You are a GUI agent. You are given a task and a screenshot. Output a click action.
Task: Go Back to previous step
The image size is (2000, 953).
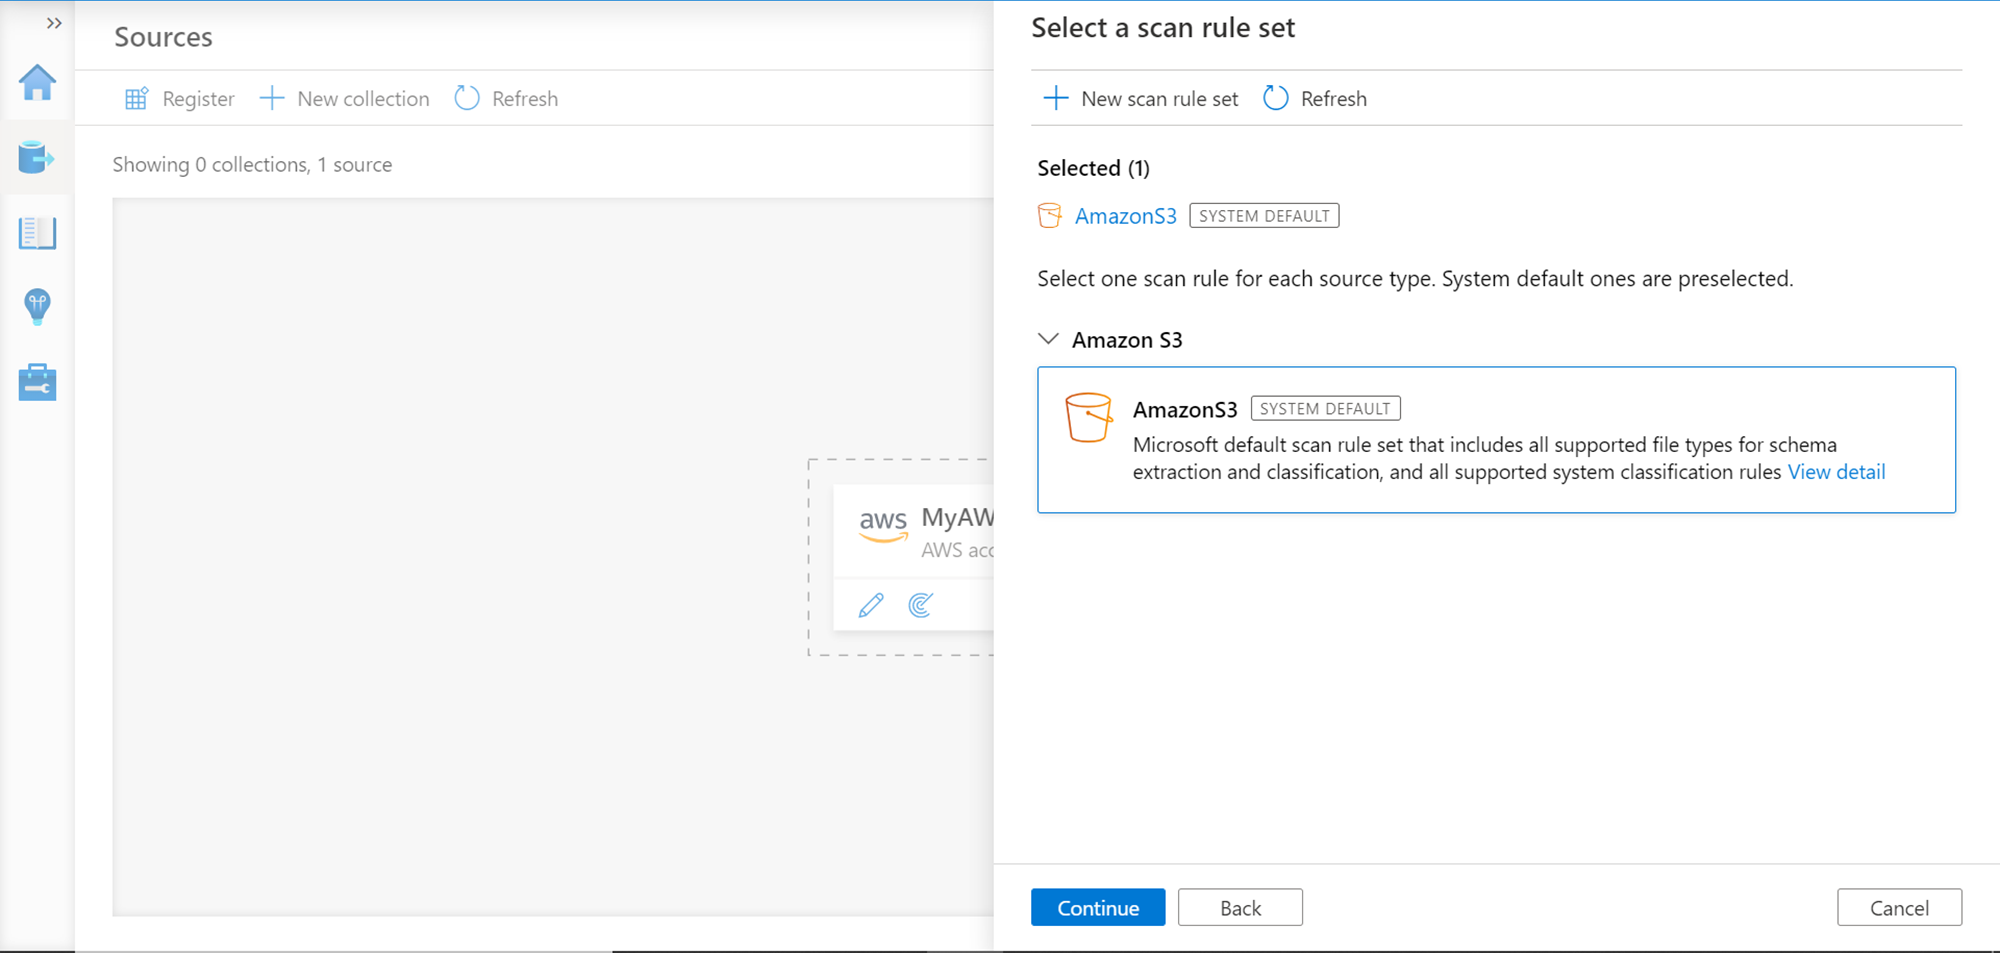coord(1240,908)
